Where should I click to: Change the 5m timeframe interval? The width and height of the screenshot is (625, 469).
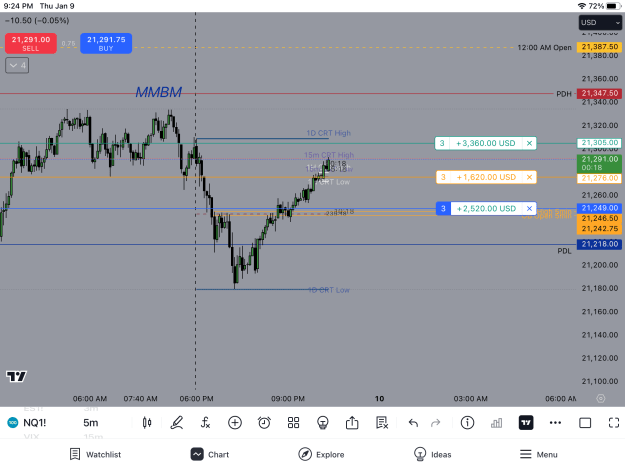point(90,423)
